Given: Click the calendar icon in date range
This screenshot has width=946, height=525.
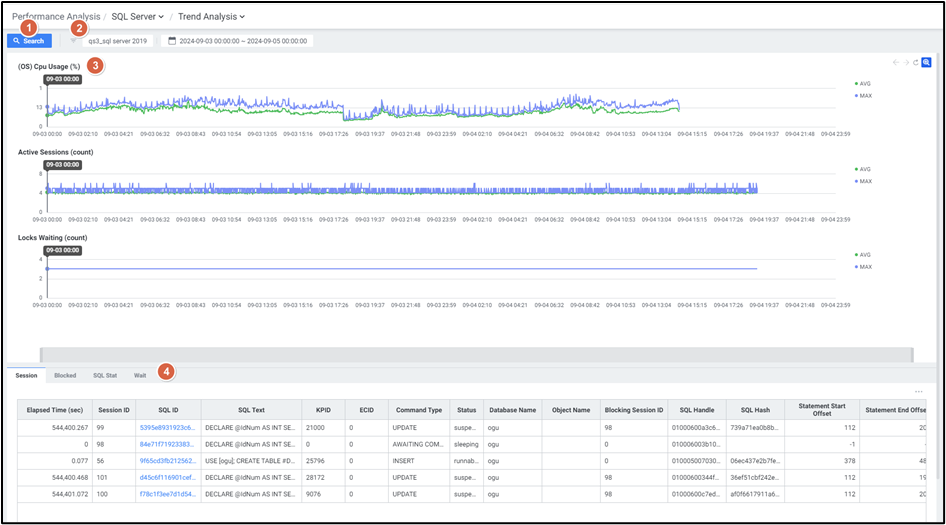Looking at the screenshot, I should 172,41.
